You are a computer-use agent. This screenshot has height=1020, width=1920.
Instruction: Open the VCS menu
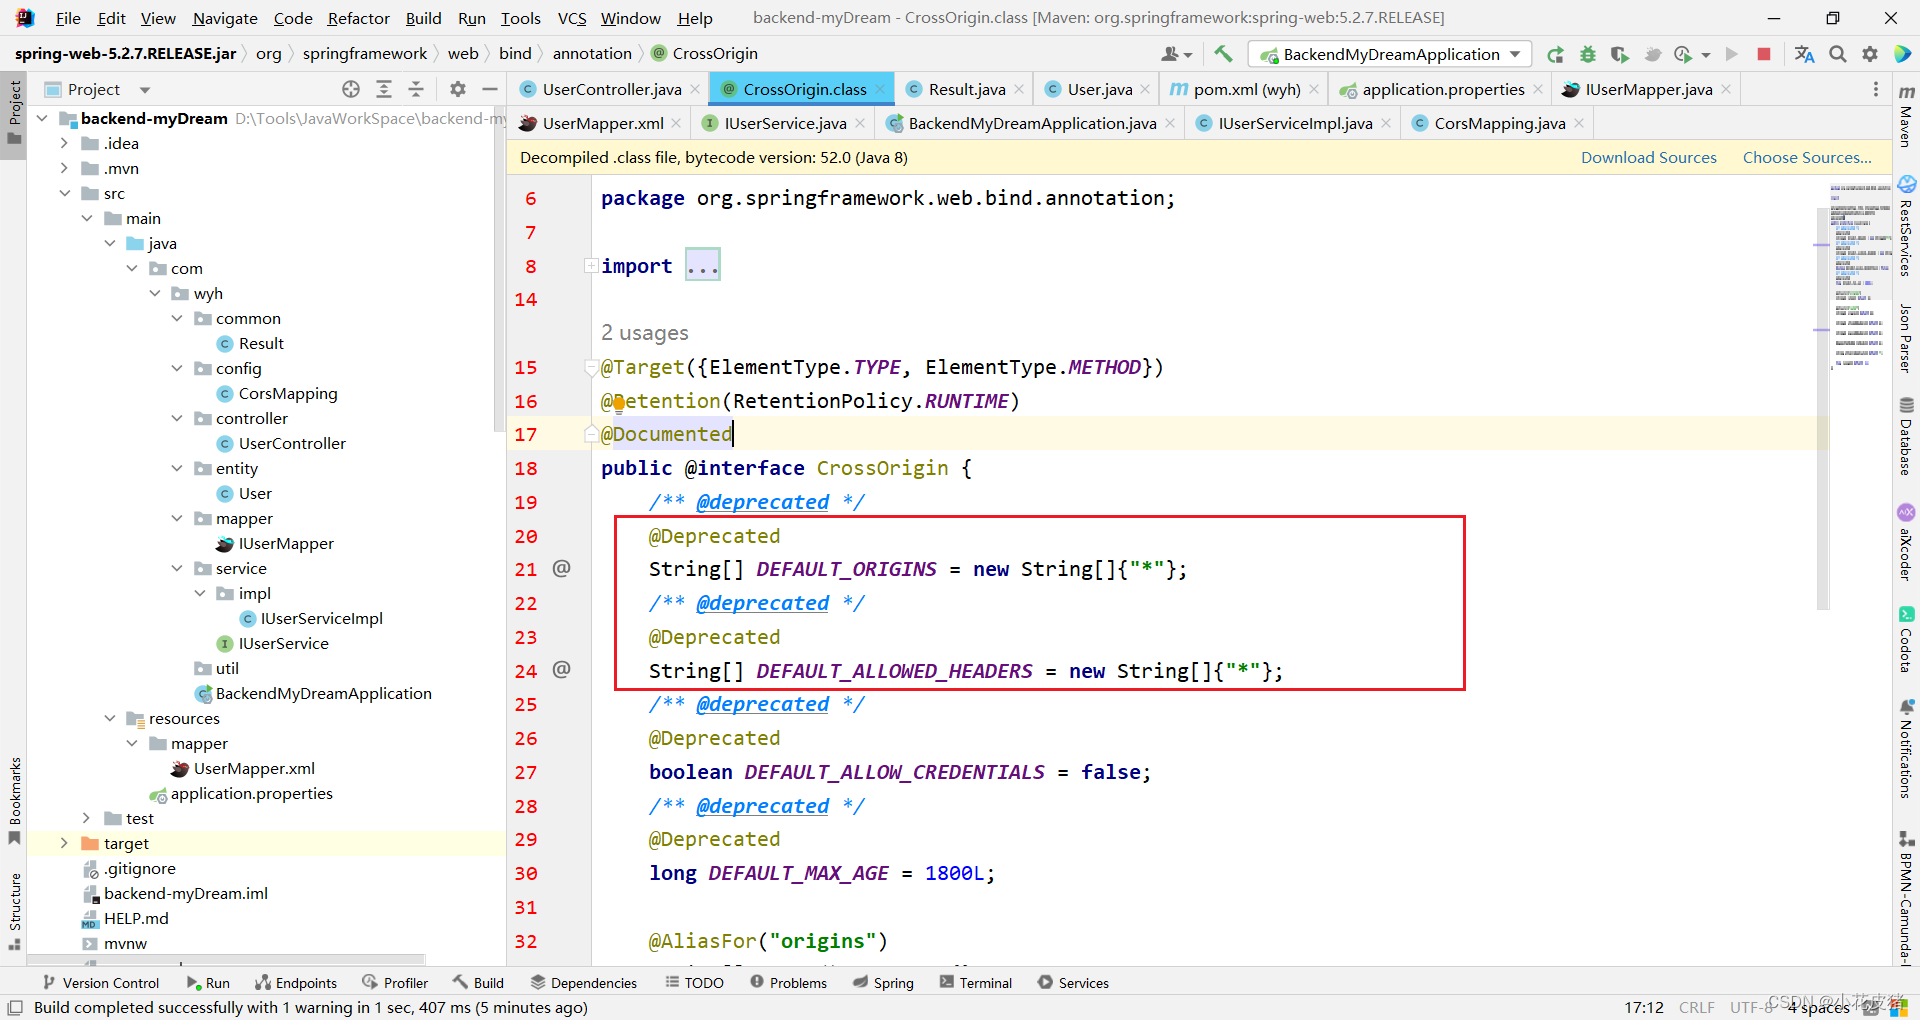572,18
